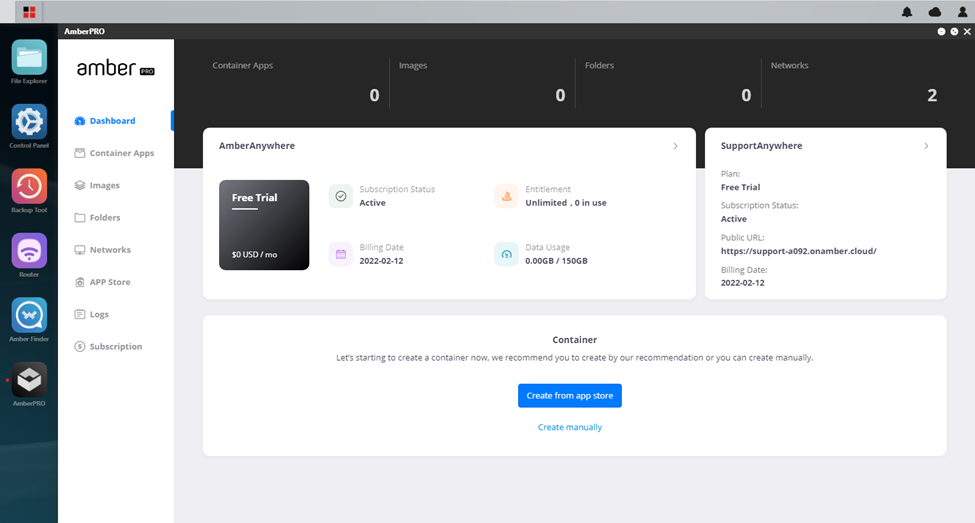Expand the AmberAnywhere card chevron
This screenshot has width=975, height=523.
[675, 146]
